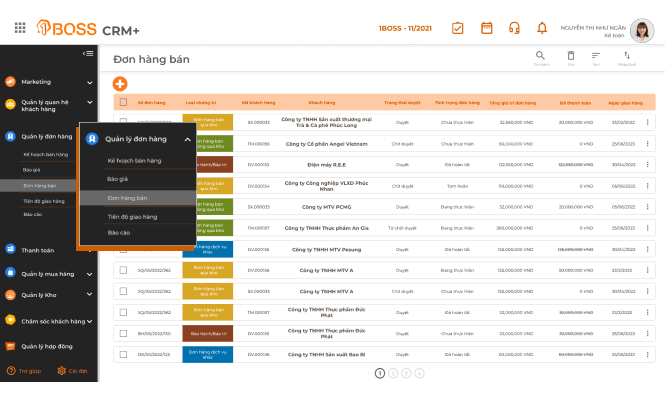Image resolution: width=667 pixels, height=400 pixels.
Task: Open the search (Tìm kiếm) tool
Action: (541, 57)
